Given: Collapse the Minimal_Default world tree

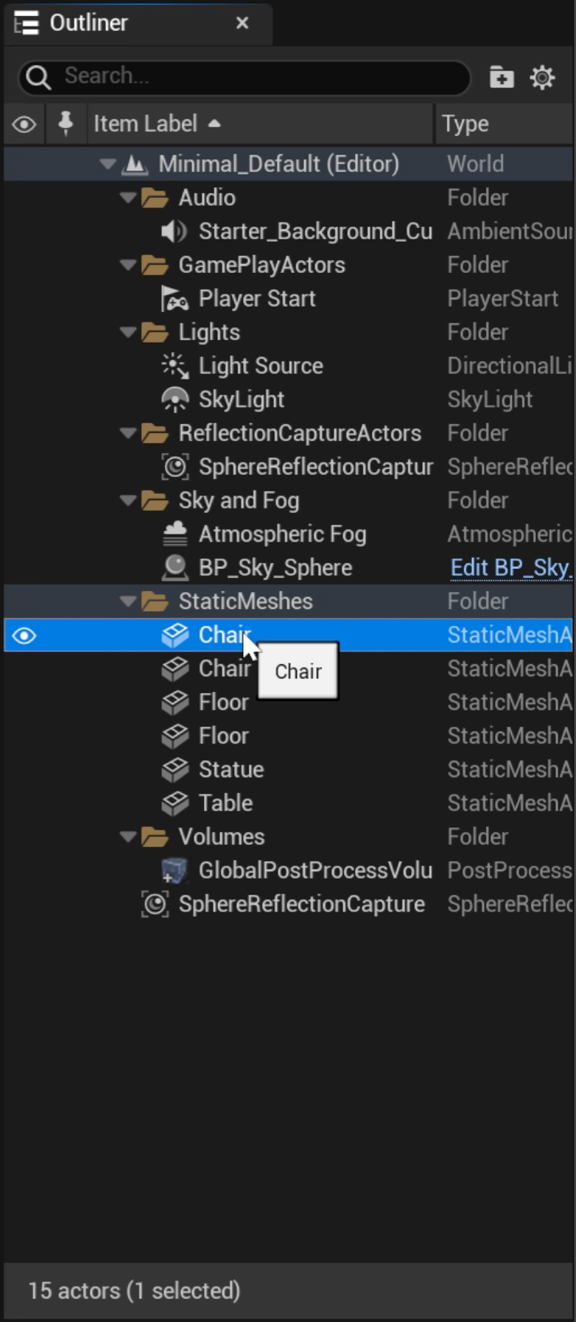Looking at the screenshot, I should 108,164.
